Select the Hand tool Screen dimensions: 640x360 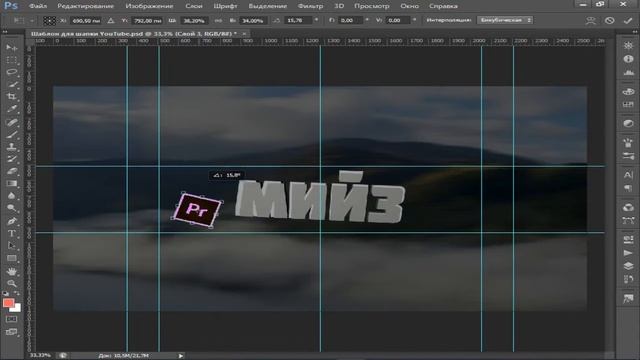[x=11, y=271]
